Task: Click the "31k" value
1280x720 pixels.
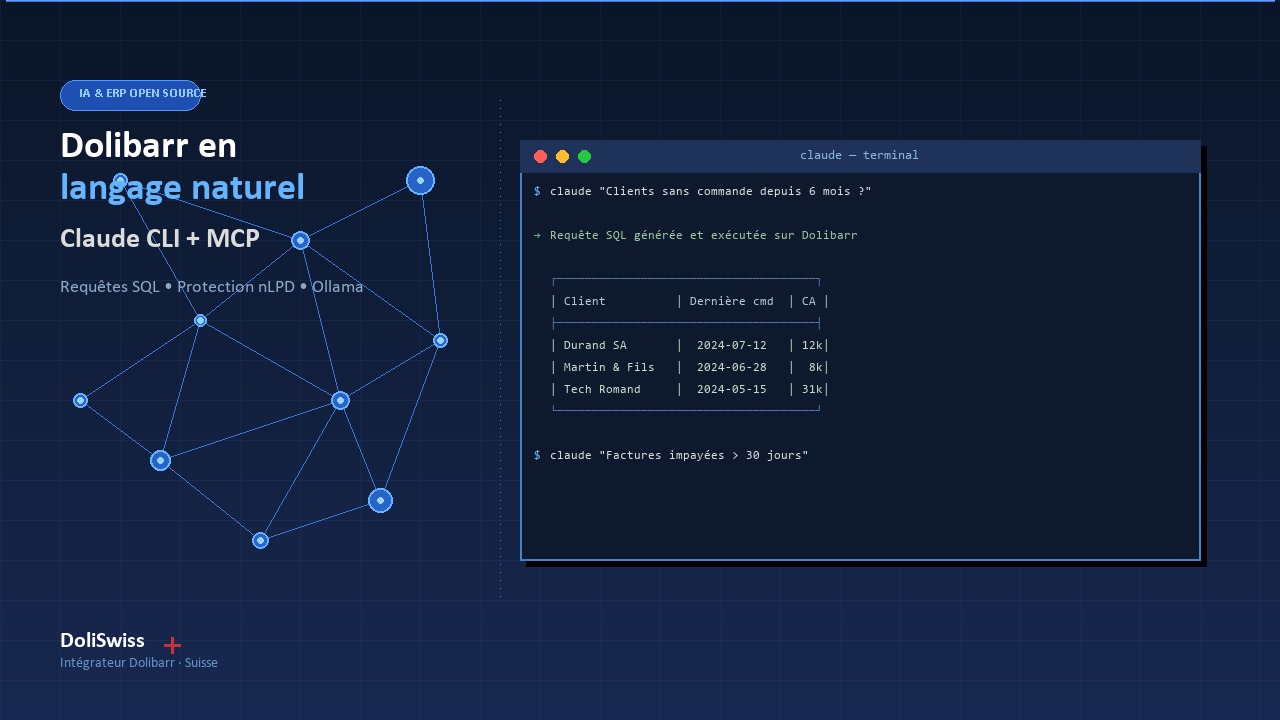Action: (812, 389)
